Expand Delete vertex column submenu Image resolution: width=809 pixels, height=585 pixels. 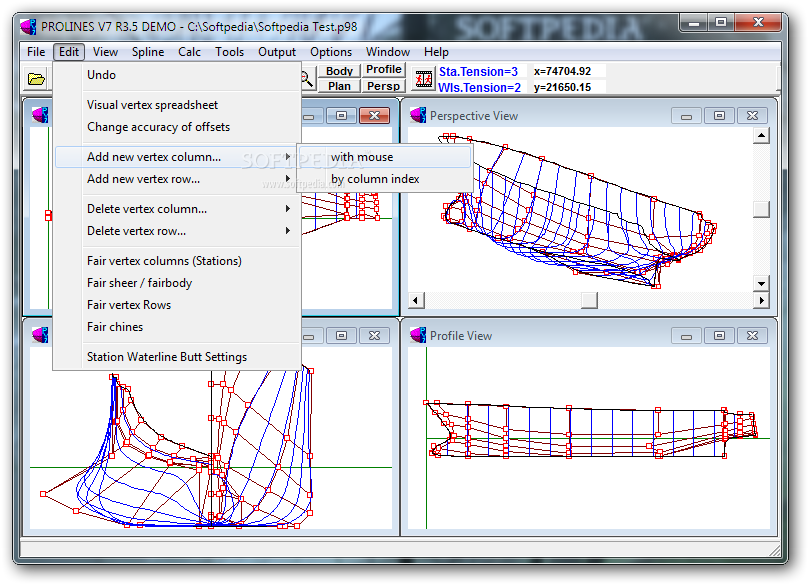(177, 209)
